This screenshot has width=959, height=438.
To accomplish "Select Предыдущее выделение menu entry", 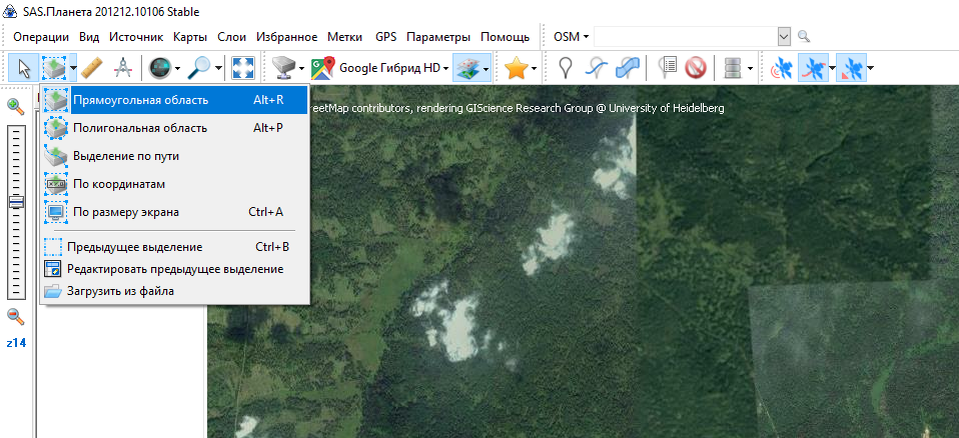I will coord(175,247).
